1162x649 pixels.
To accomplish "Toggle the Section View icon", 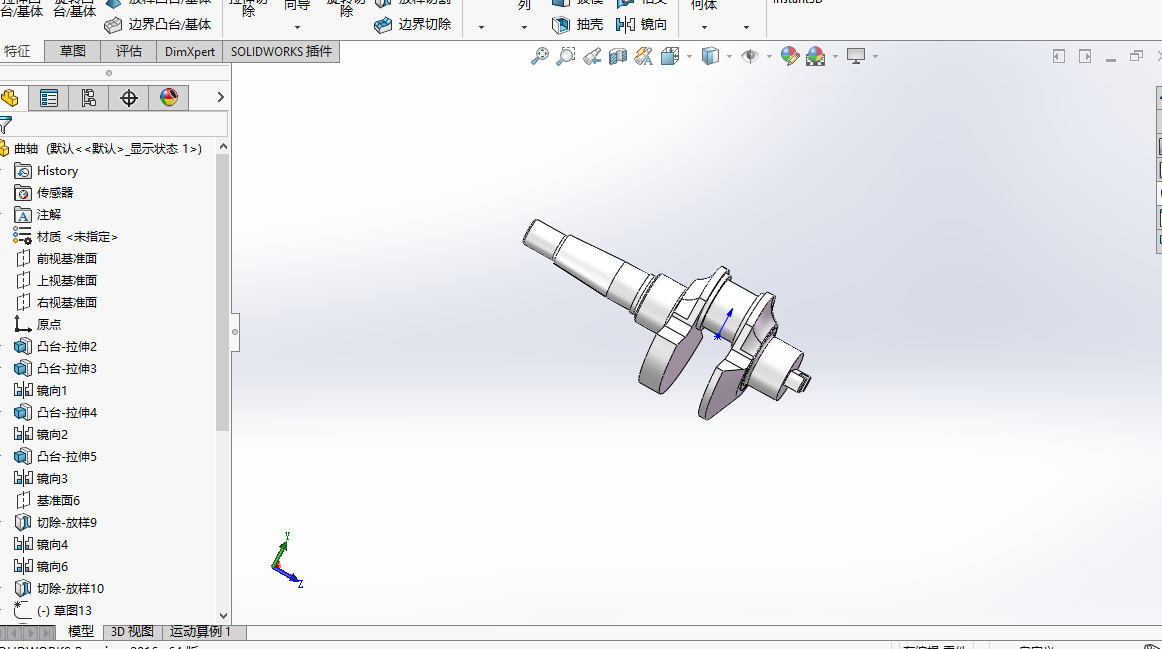I will click(x=618, y=56).
